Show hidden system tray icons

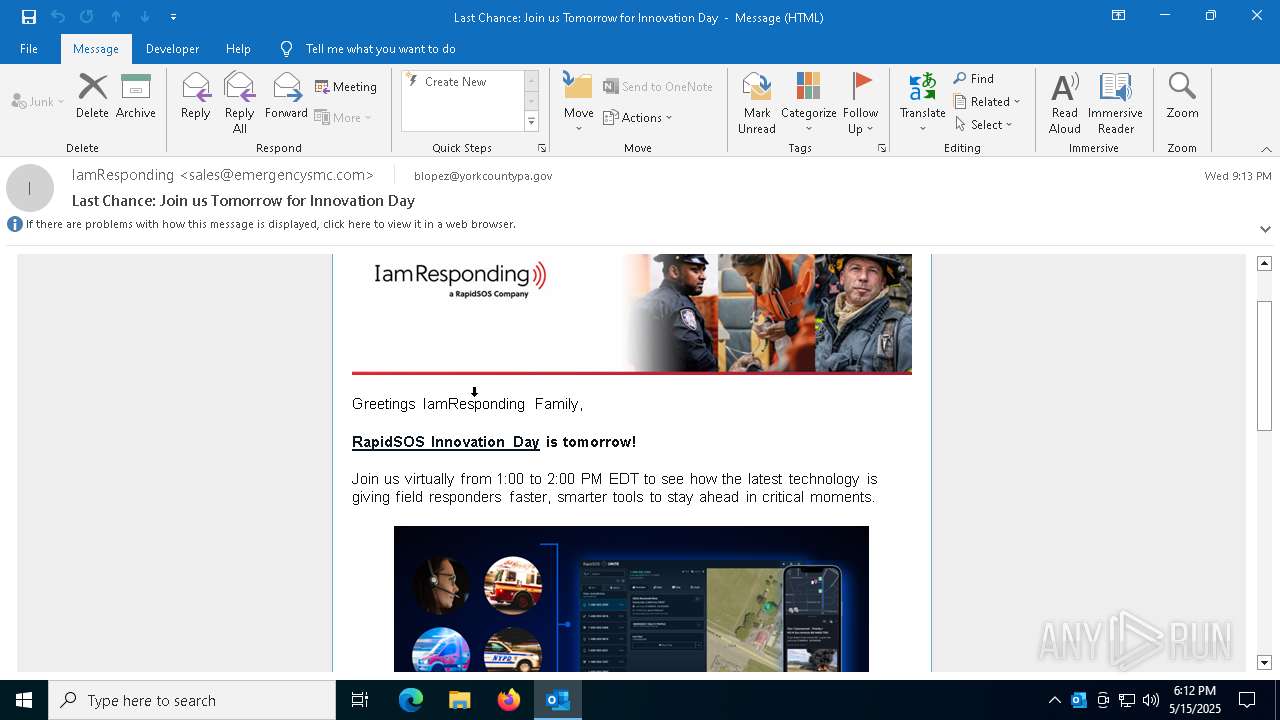[x=1054, y=700]
